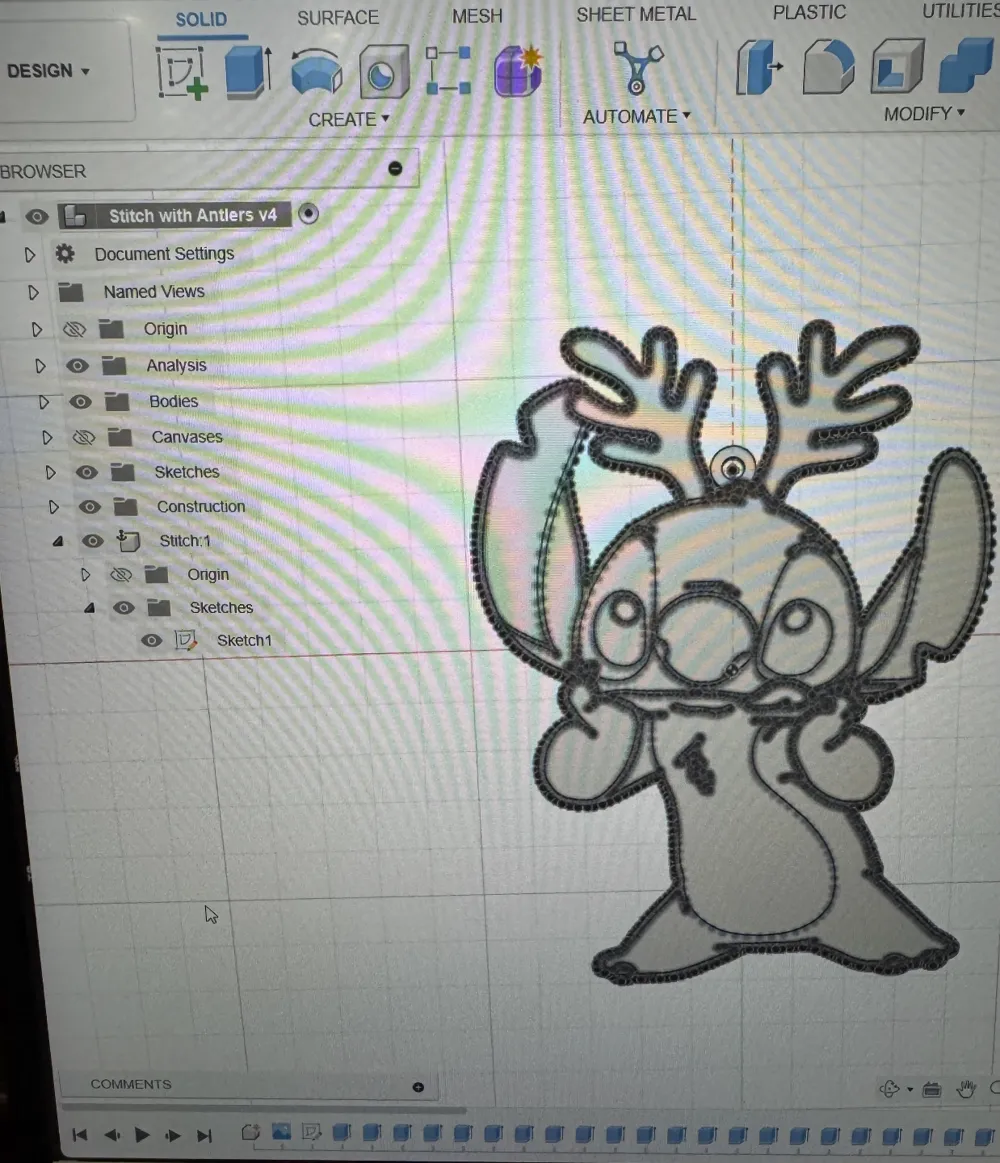Open the CREATE menu dropdown
1000x1163 pixels.
tap(348, 119)
